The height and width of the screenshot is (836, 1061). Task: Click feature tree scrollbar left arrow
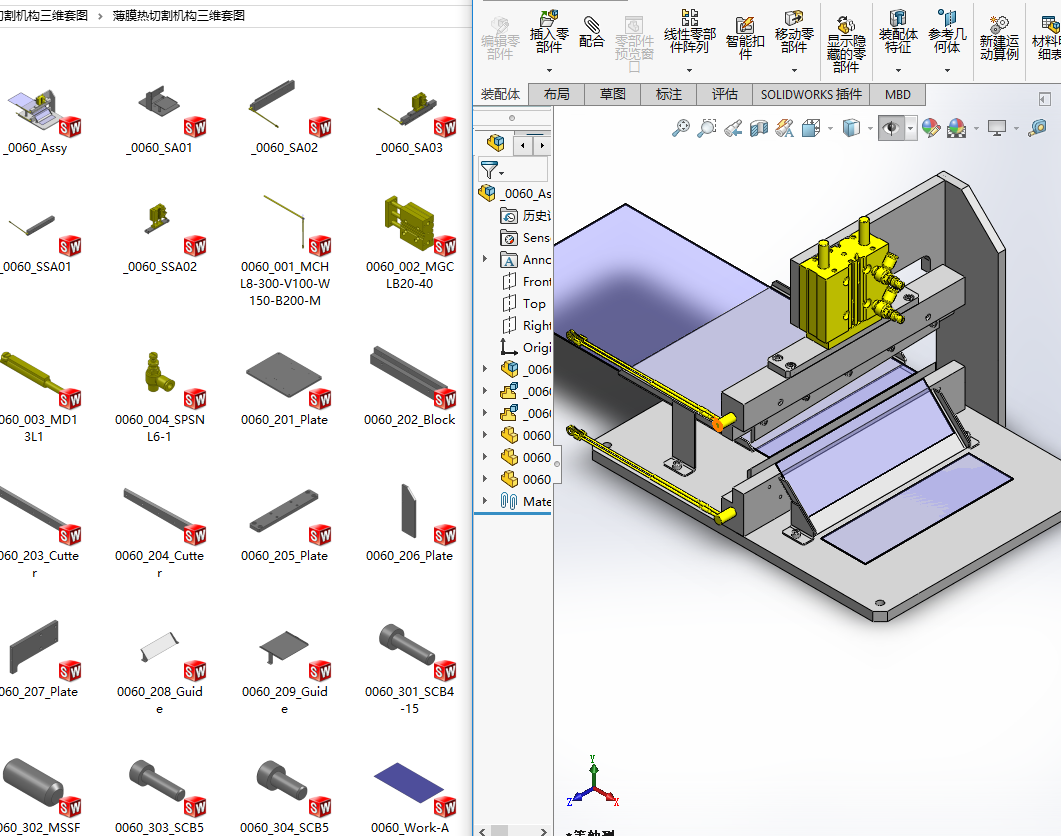coord(482,831)
